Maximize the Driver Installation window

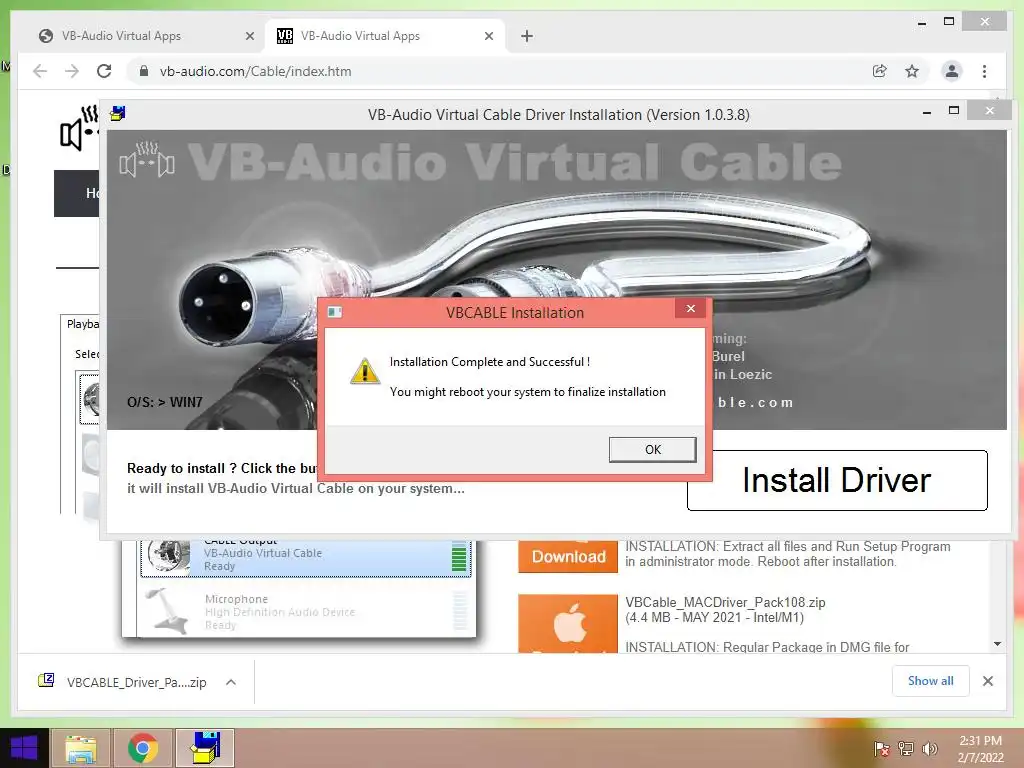point(953,111)
